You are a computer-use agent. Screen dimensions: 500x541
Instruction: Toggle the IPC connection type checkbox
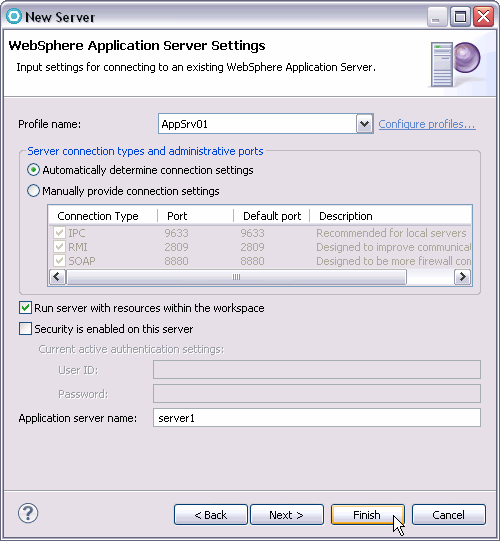[59, 233]
